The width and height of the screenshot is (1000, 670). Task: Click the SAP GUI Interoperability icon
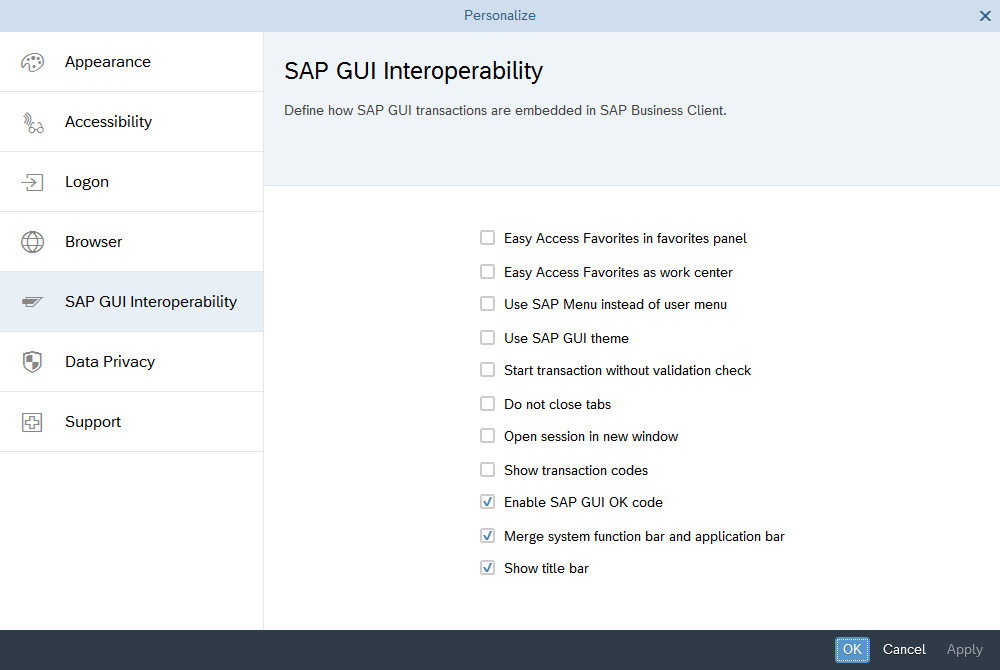[x=32, y=302]
